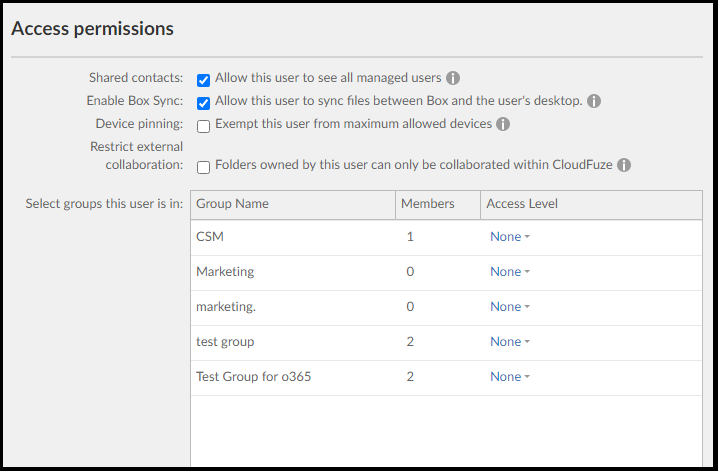Open info icon beside Box Sync description
The image size is (718, 471).
point(594,101)
